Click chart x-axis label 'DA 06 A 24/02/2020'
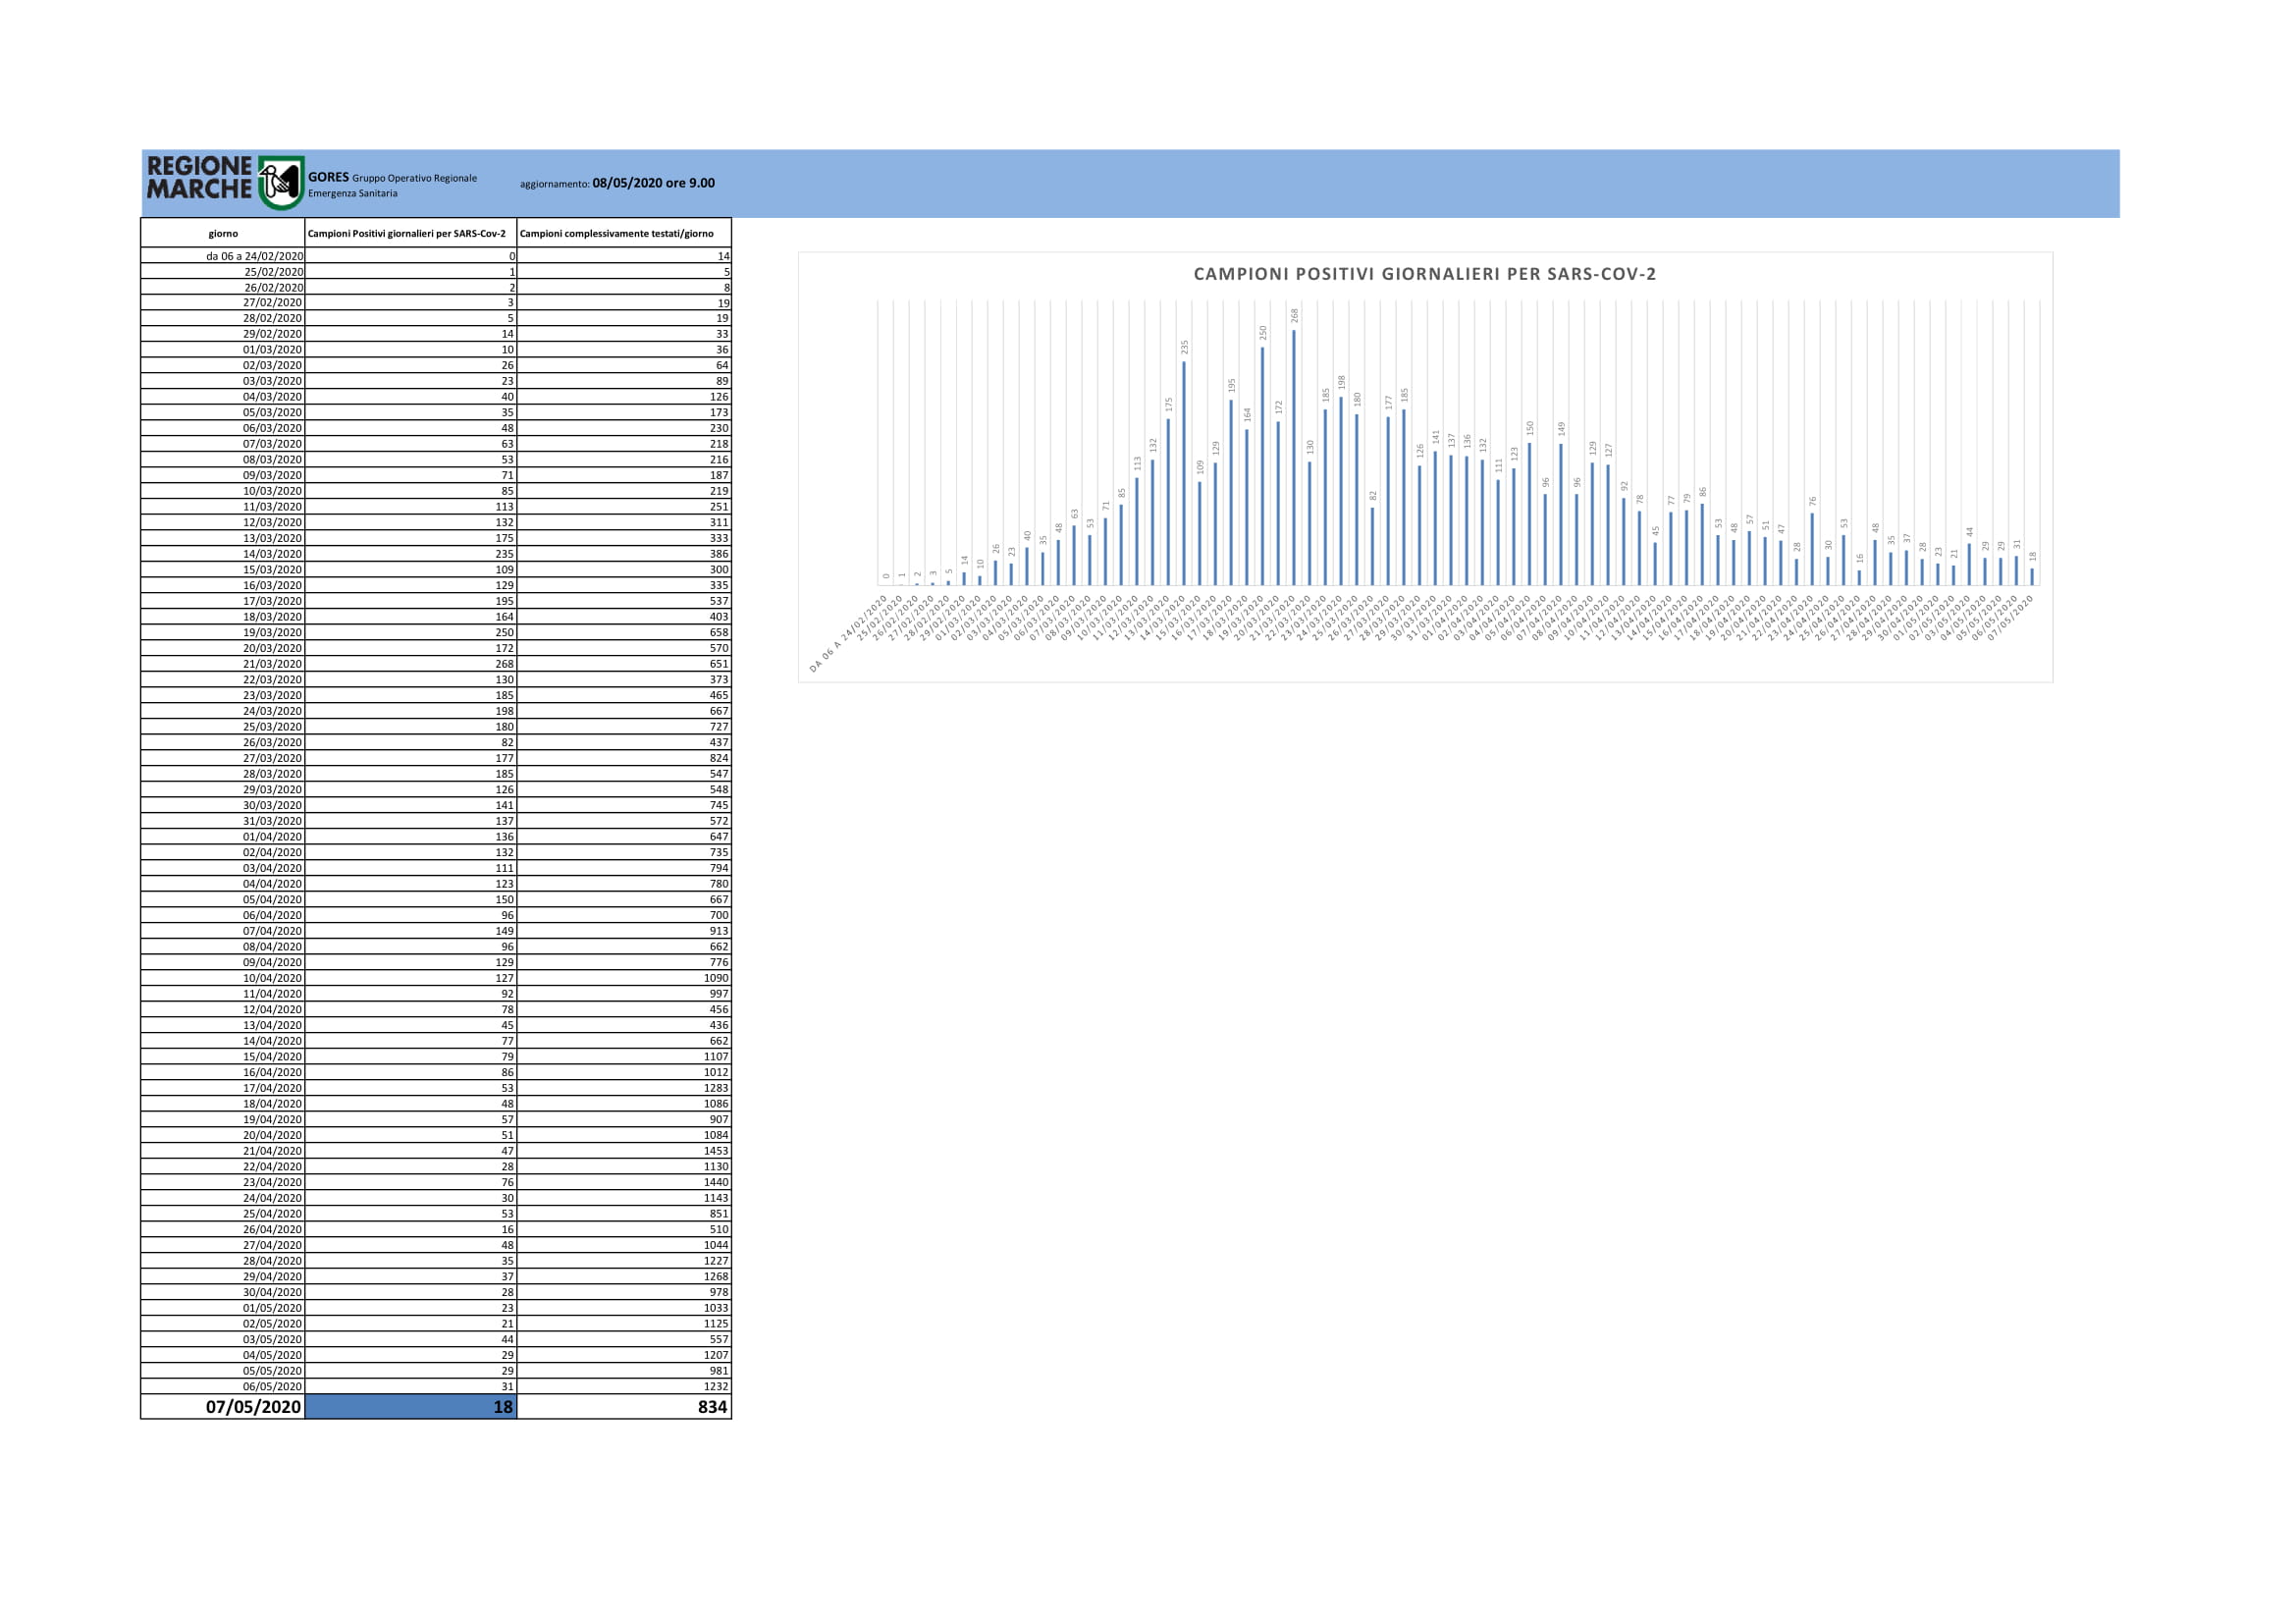The height and width of the screenshot is (1624, 2296). pos(848,635)
